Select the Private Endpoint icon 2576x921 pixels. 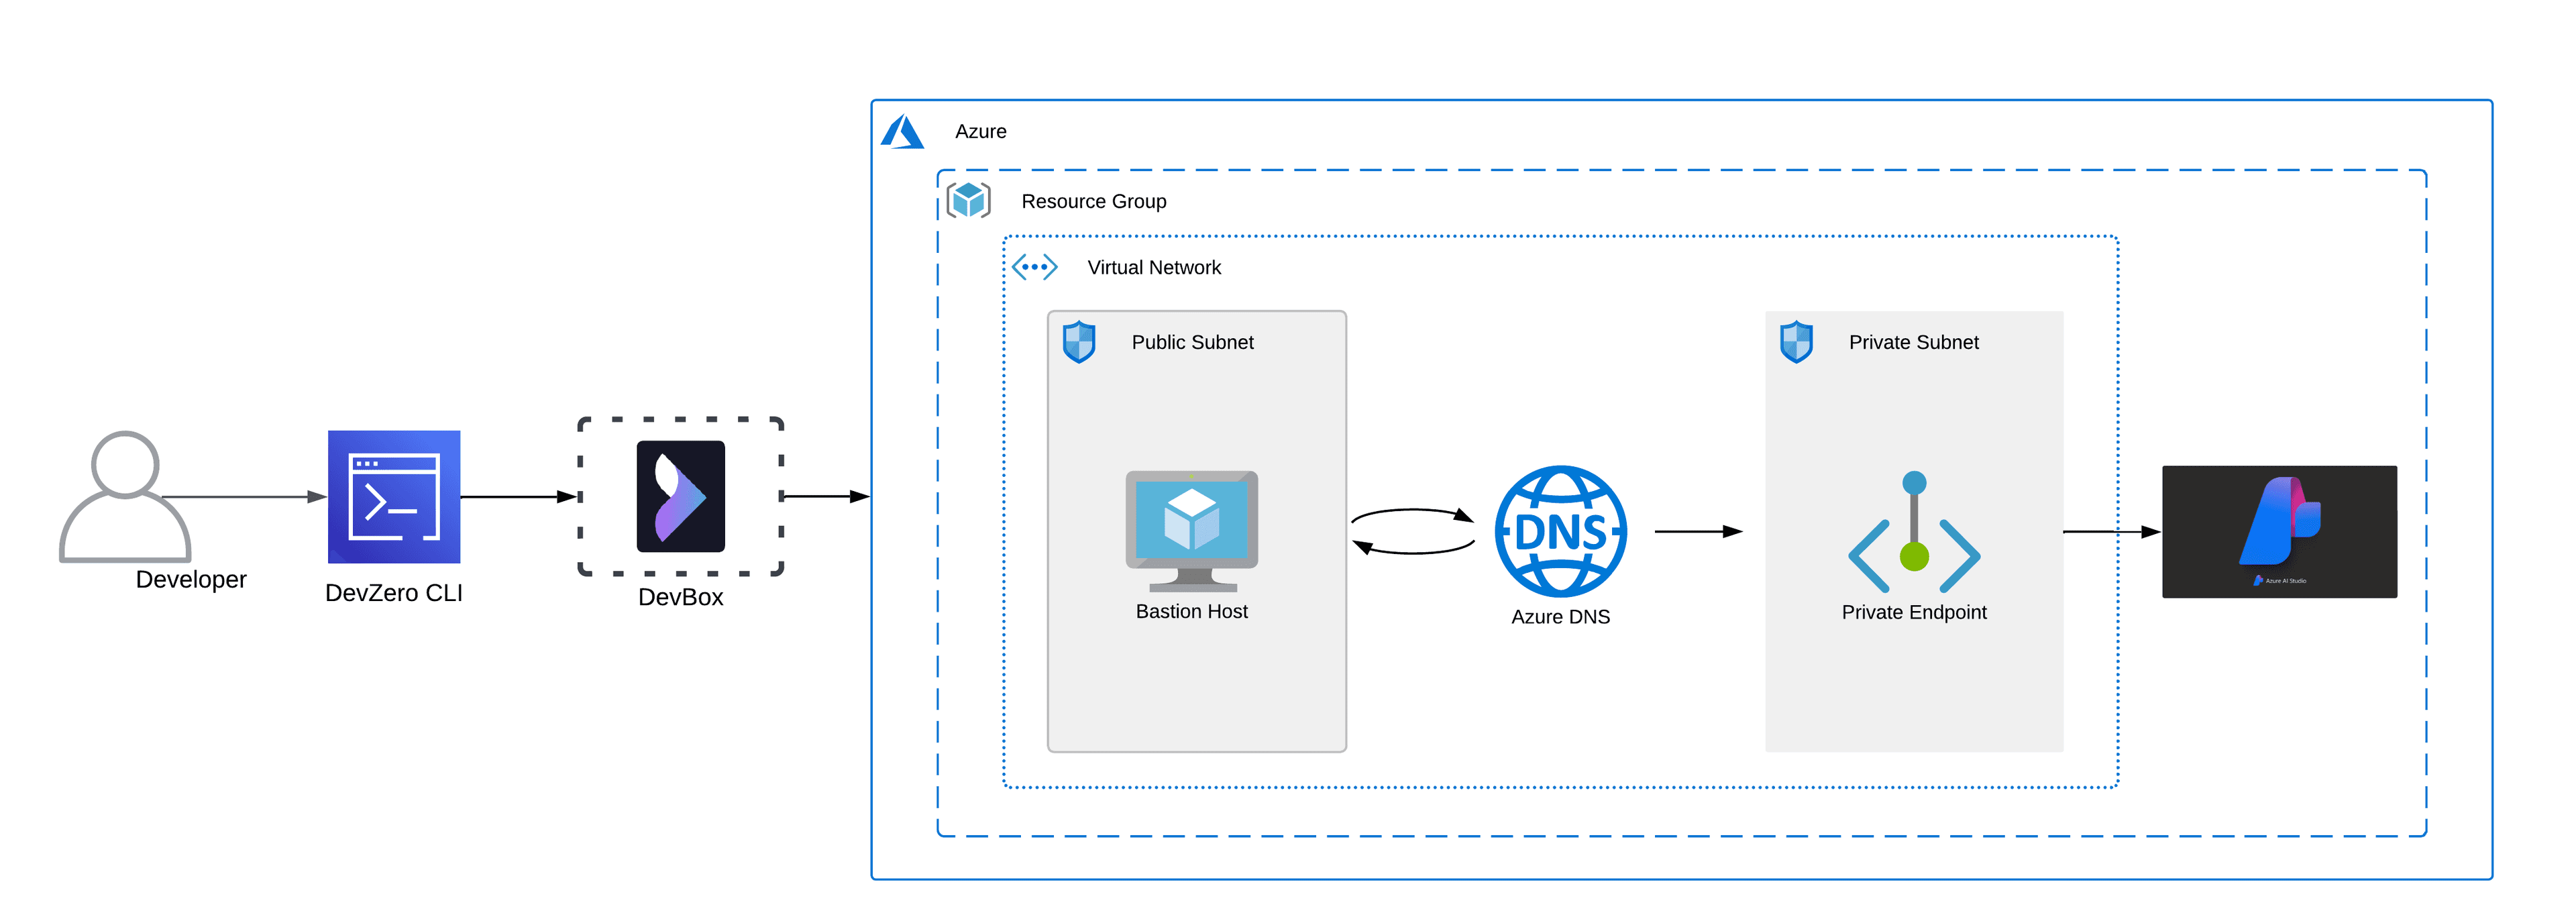pos(1914,532)
